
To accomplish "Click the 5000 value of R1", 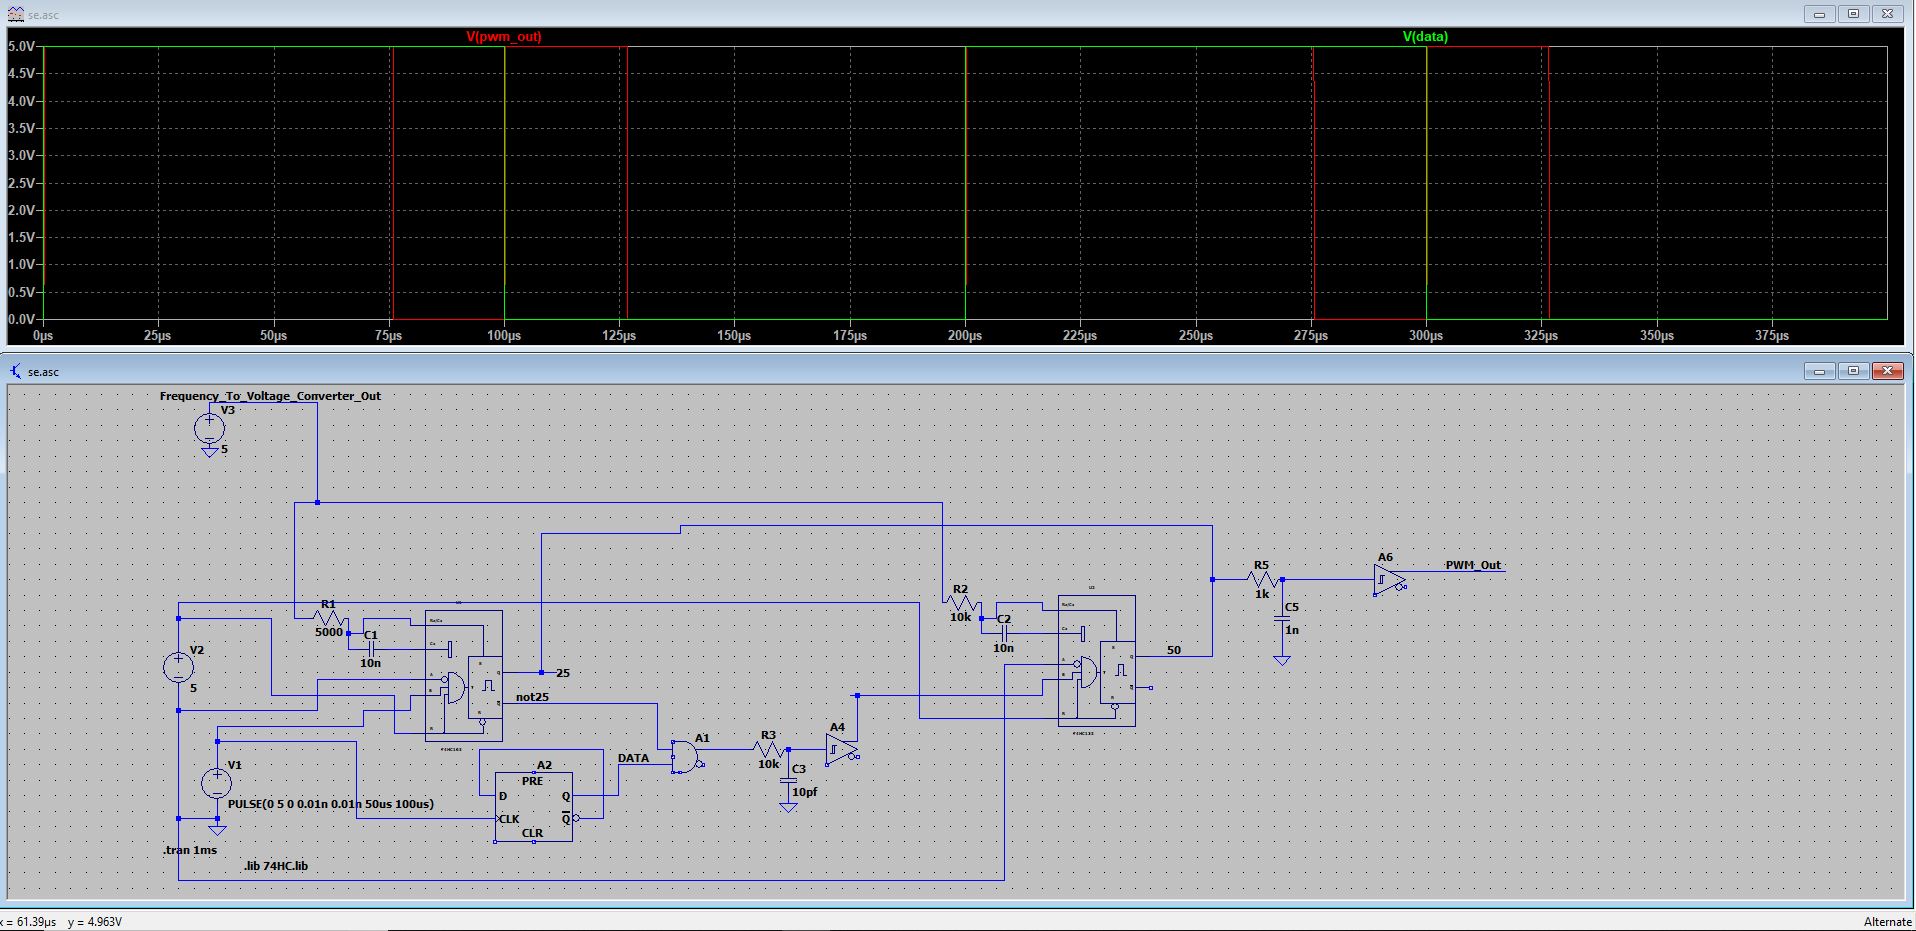I will [x=329, y=632].
